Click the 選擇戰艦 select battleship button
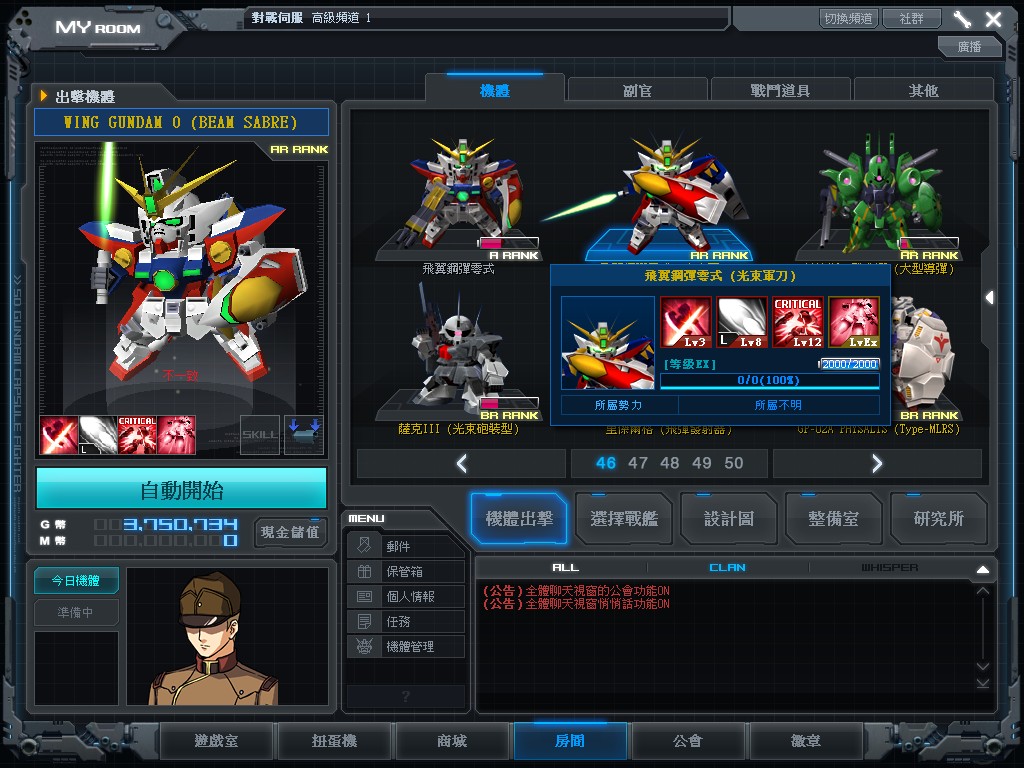 coord(624,519)
